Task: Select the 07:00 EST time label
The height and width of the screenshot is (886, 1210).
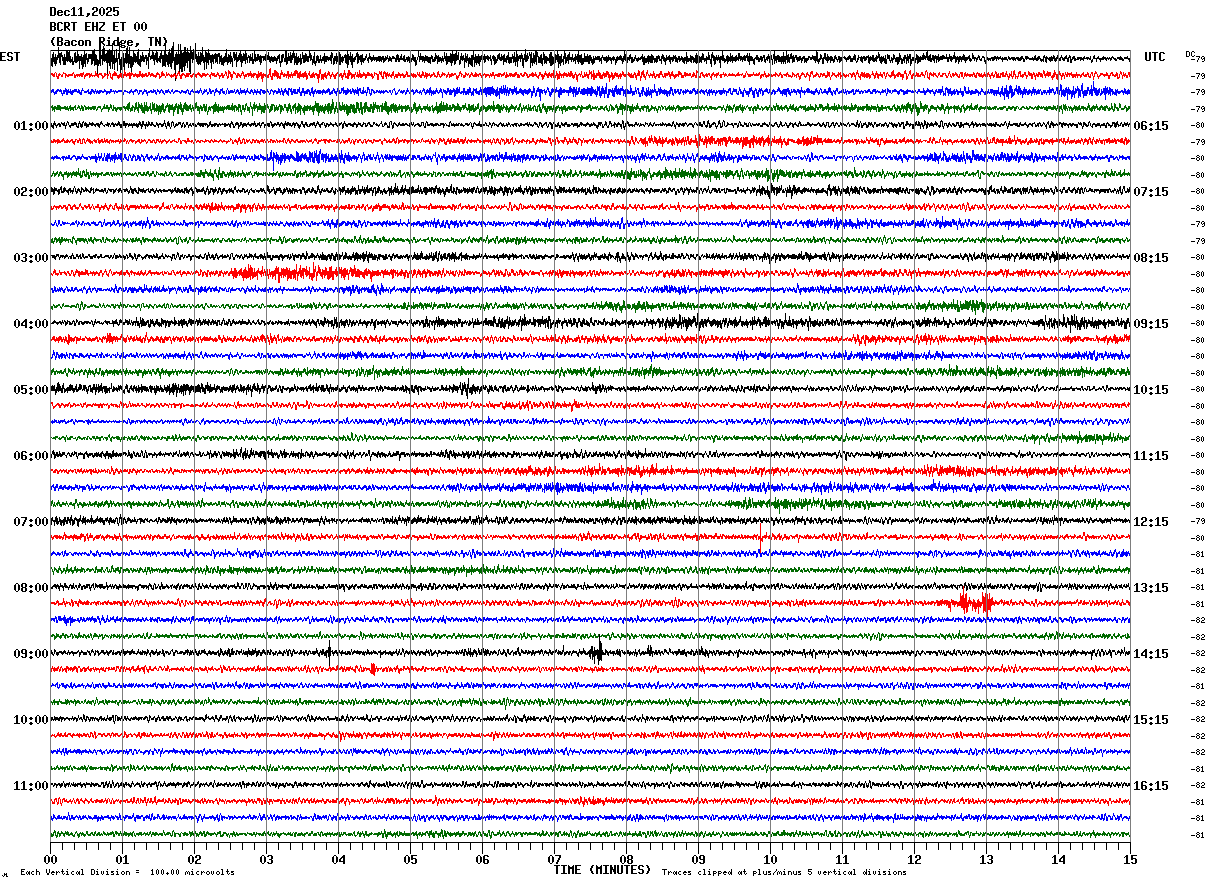Action: pyautogui.click(x=31, y=522)
